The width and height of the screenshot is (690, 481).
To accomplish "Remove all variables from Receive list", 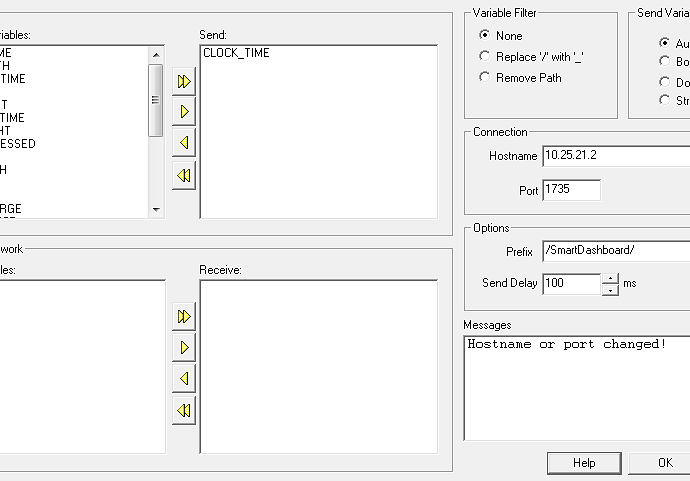I will (x=184, y=411).
